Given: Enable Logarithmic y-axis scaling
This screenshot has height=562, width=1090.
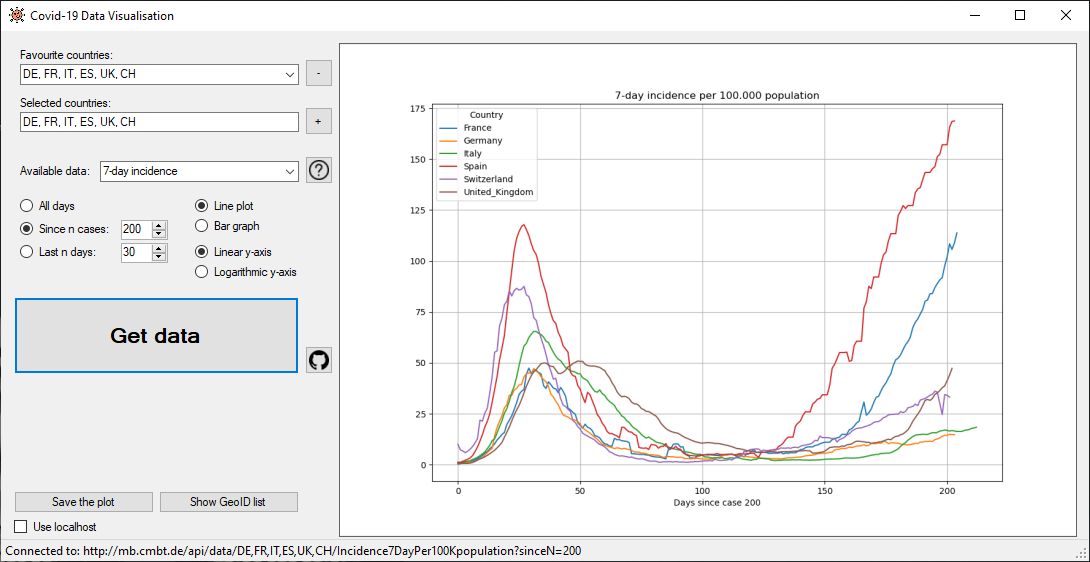Looking at the screenshot, I should coord(202,271).
